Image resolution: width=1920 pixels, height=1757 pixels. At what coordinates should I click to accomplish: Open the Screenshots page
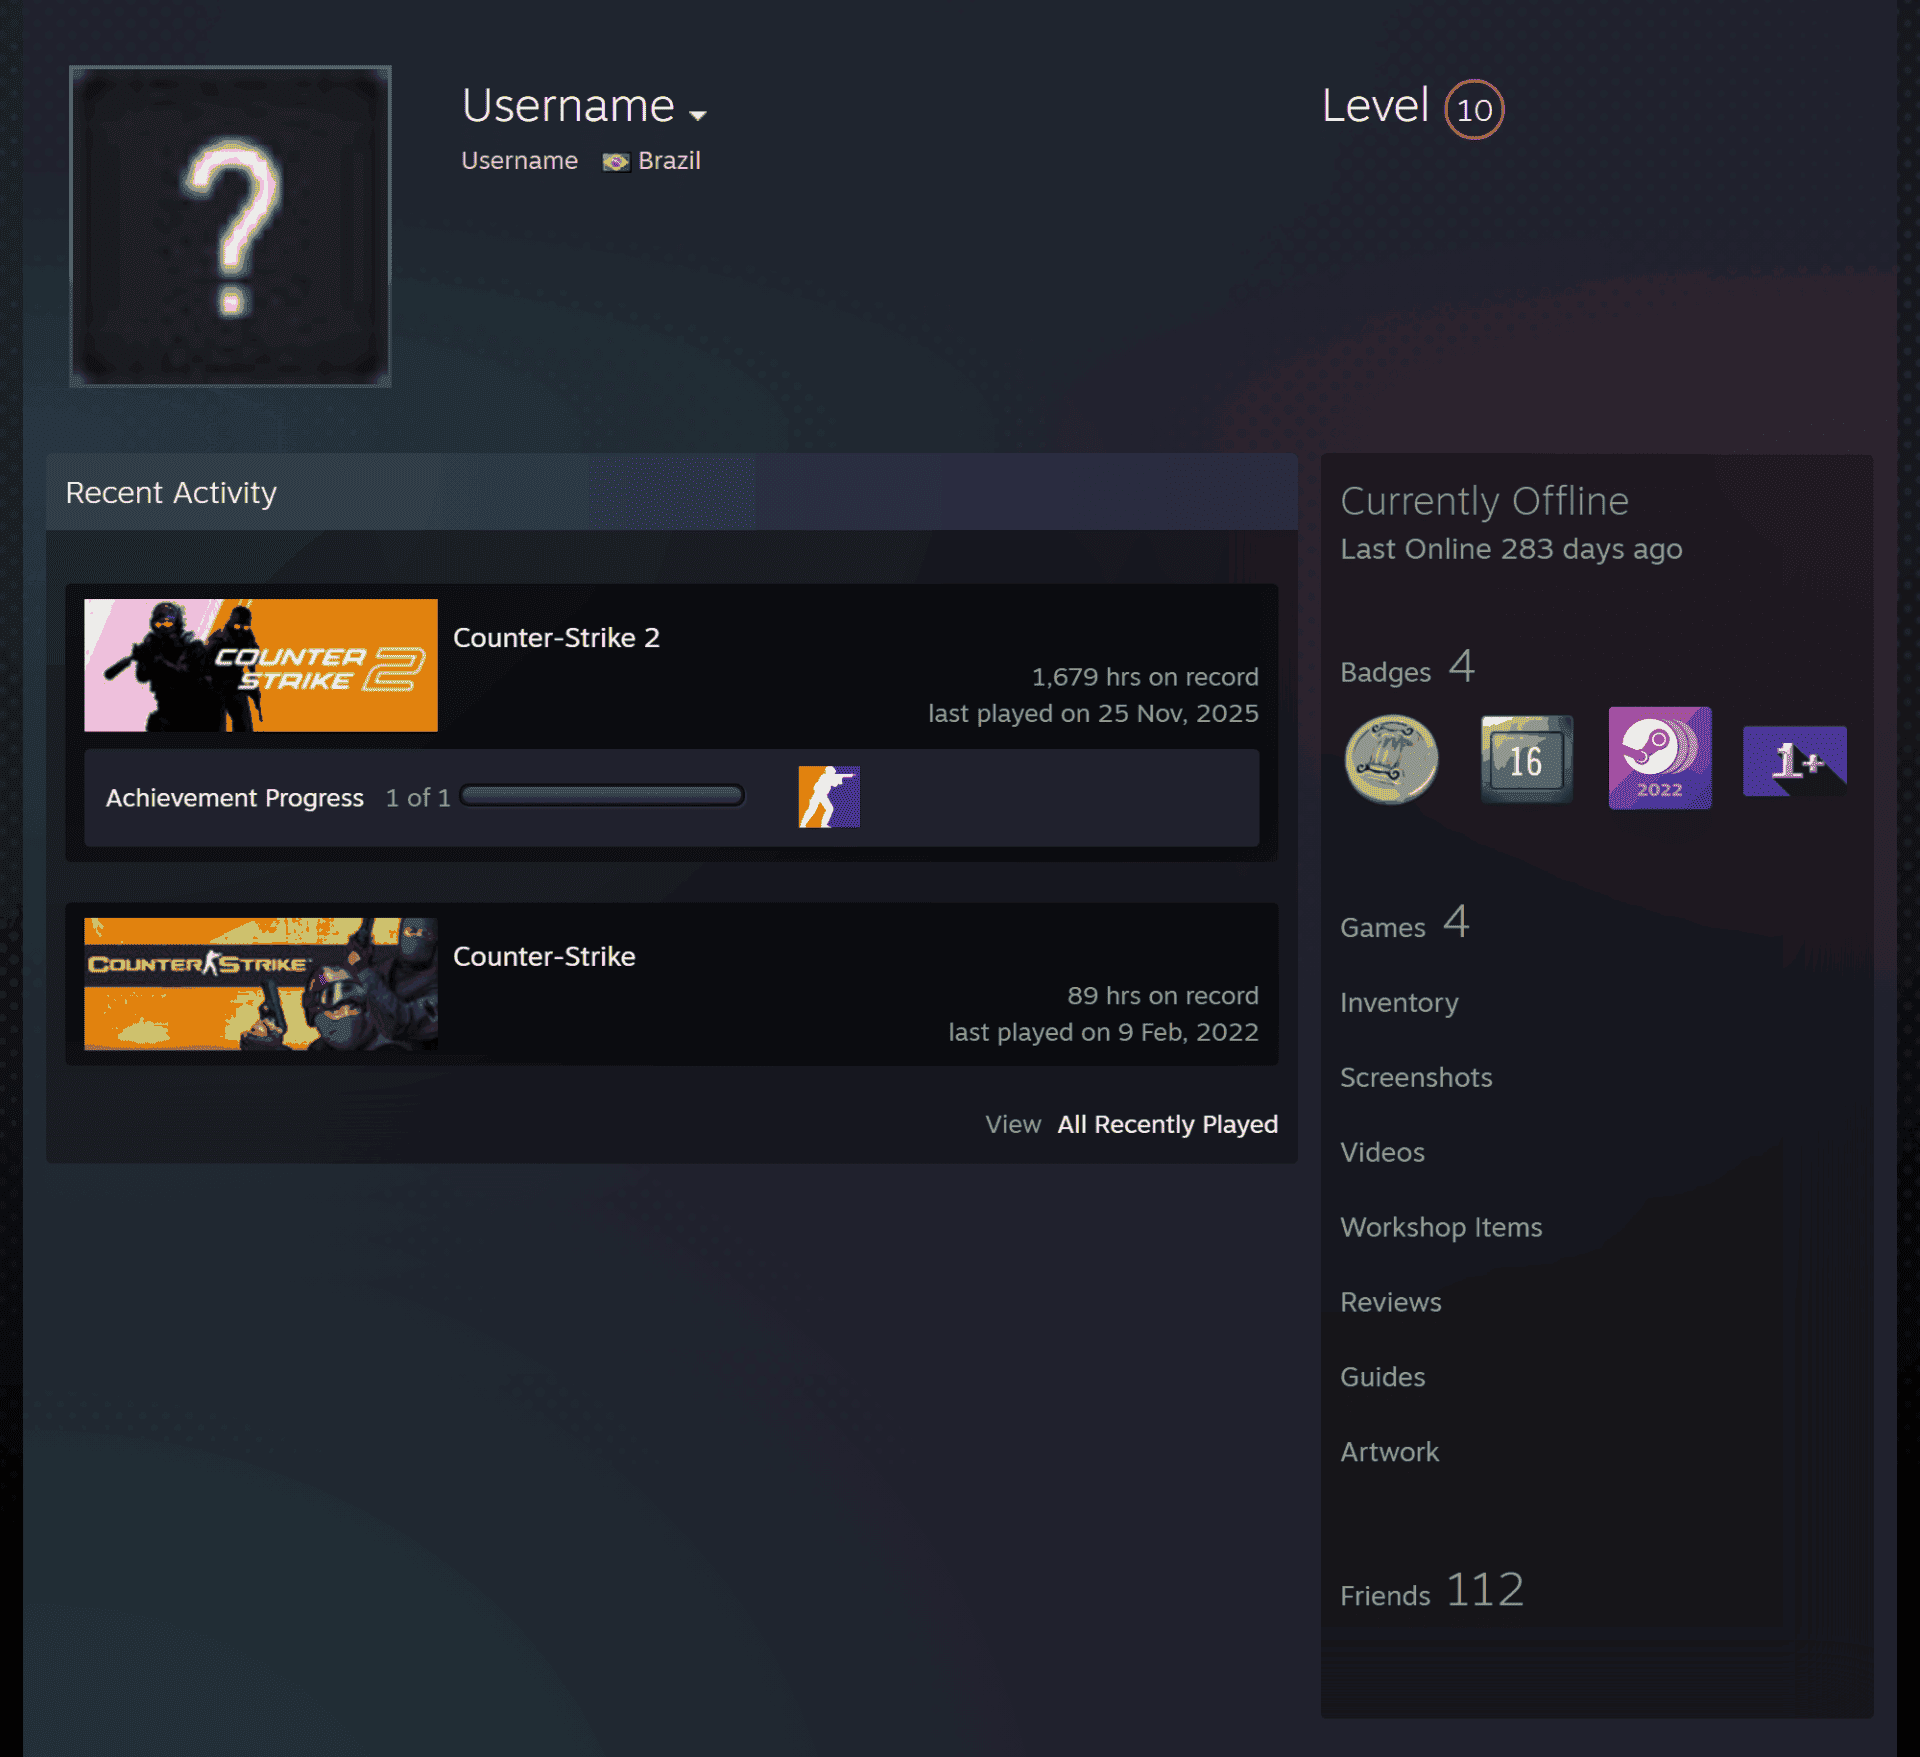(x=1416, y=1078)
